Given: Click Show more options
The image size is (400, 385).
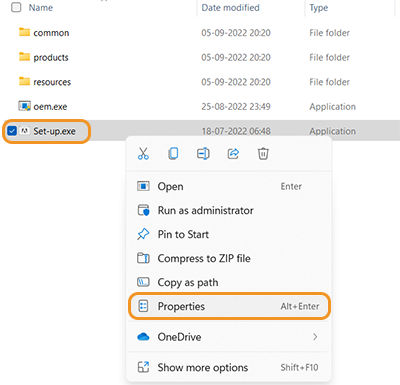Looking at the screenshot, I should pos(229,367).
